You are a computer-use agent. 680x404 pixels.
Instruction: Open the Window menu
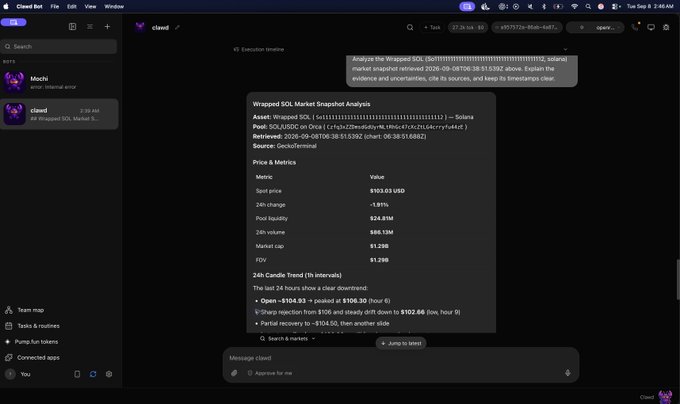(114, 7)
